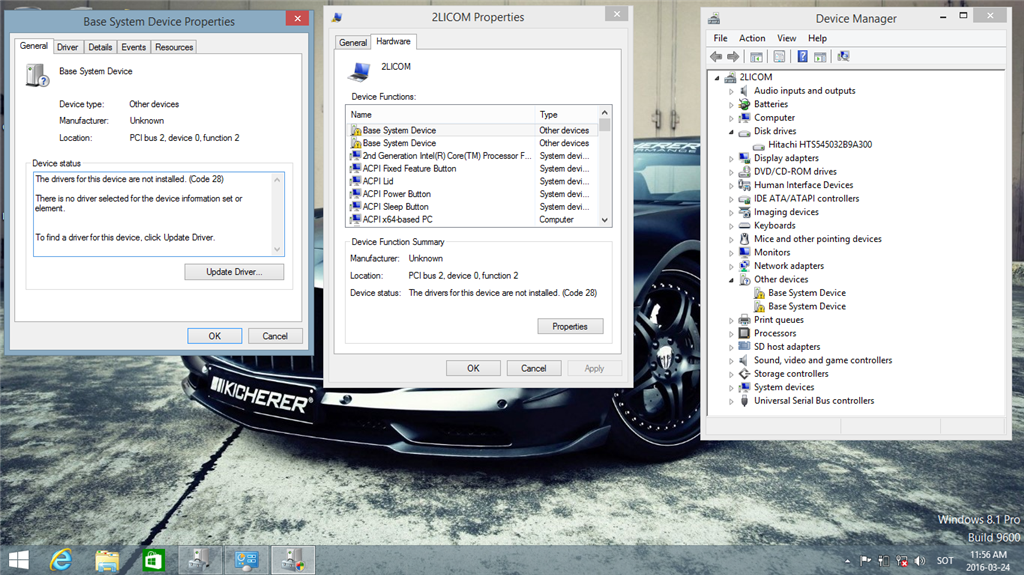Click the blue Help icon in Device Manager toolbar

pyautogui.click(x=802, y=57)
